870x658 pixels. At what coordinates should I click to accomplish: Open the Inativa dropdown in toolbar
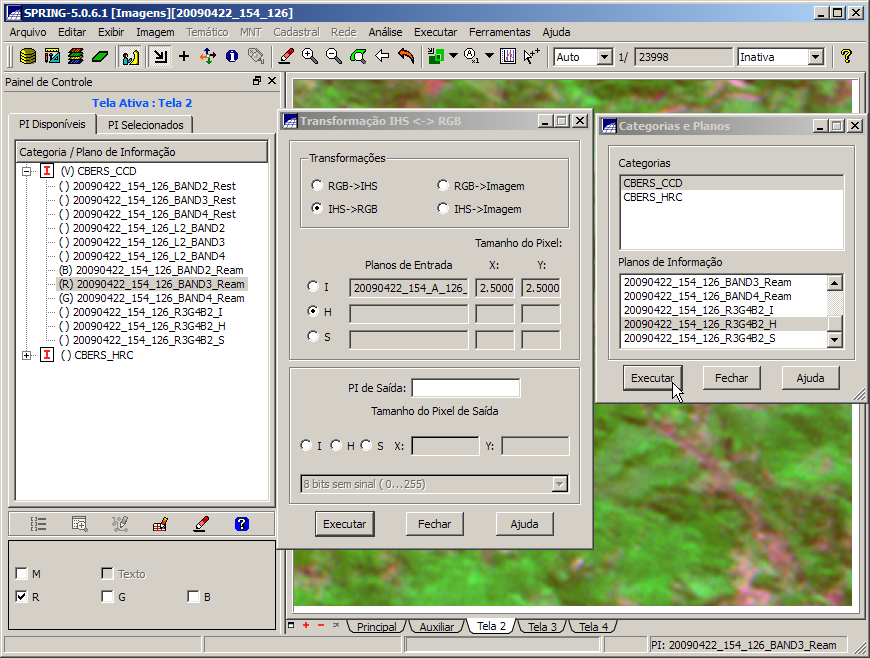pos(815,57)
